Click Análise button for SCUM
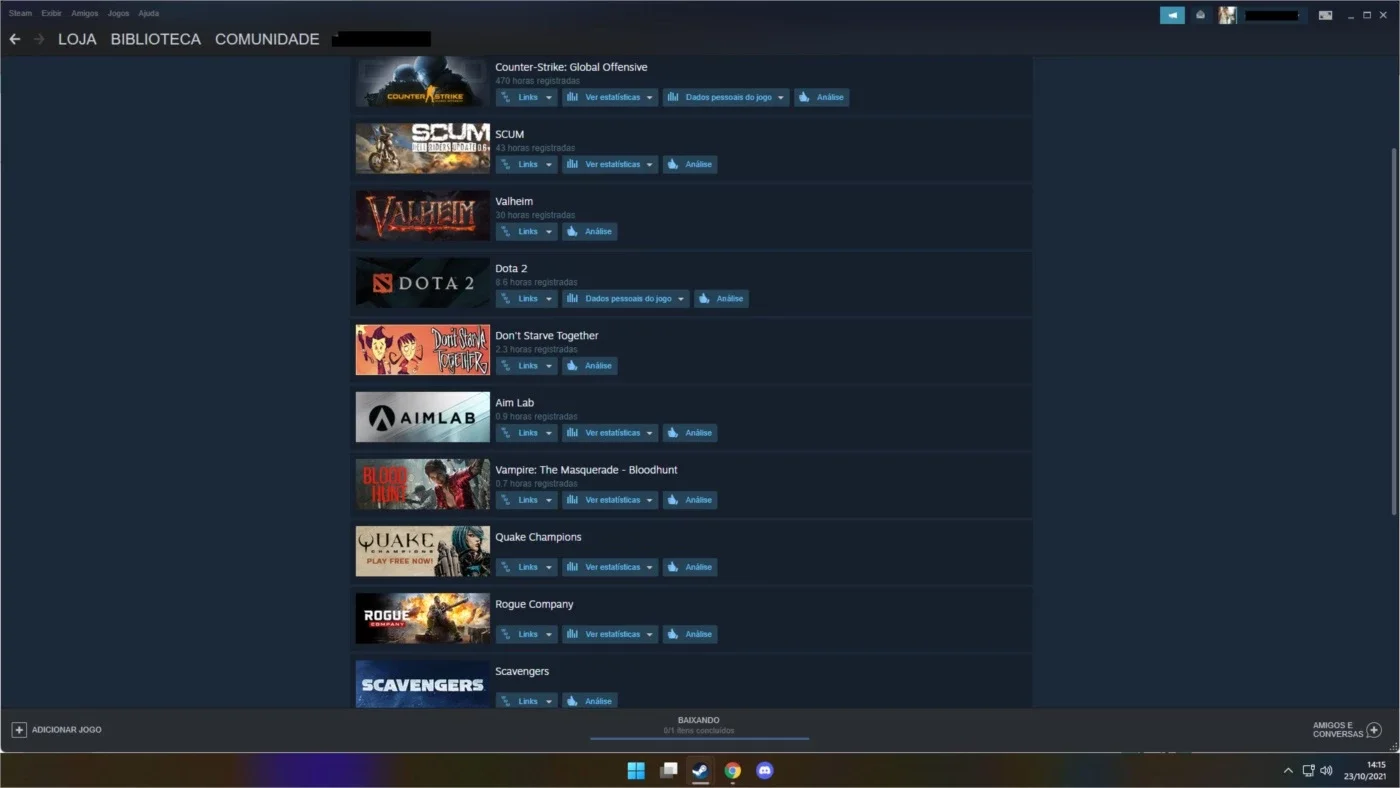Screen dimensions: 1400x788 tap(690, 164)
